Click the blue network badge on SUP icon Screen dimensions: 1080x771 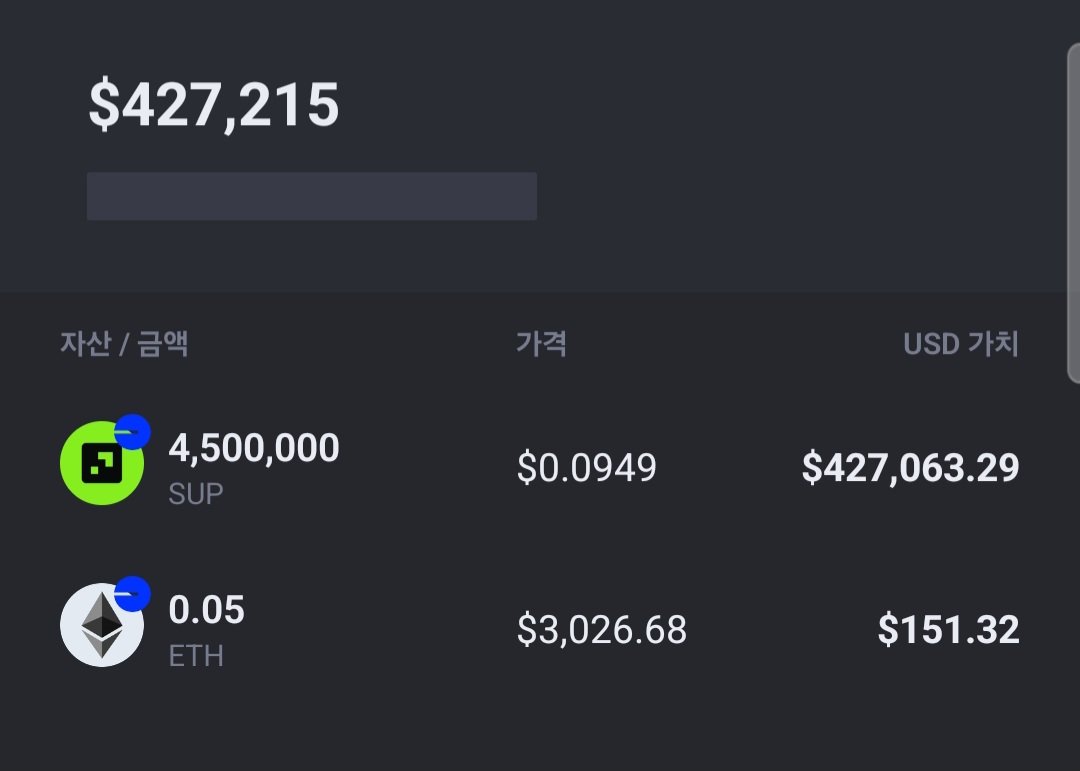tap(132, 432)
